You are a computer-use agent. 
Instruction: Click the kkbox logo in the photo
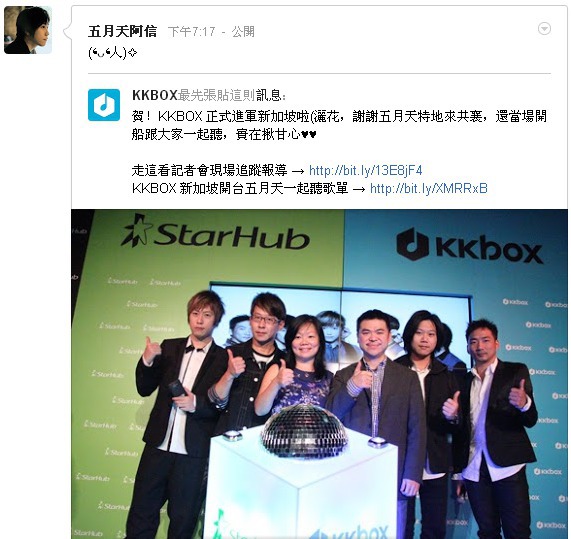click(469, 246)
